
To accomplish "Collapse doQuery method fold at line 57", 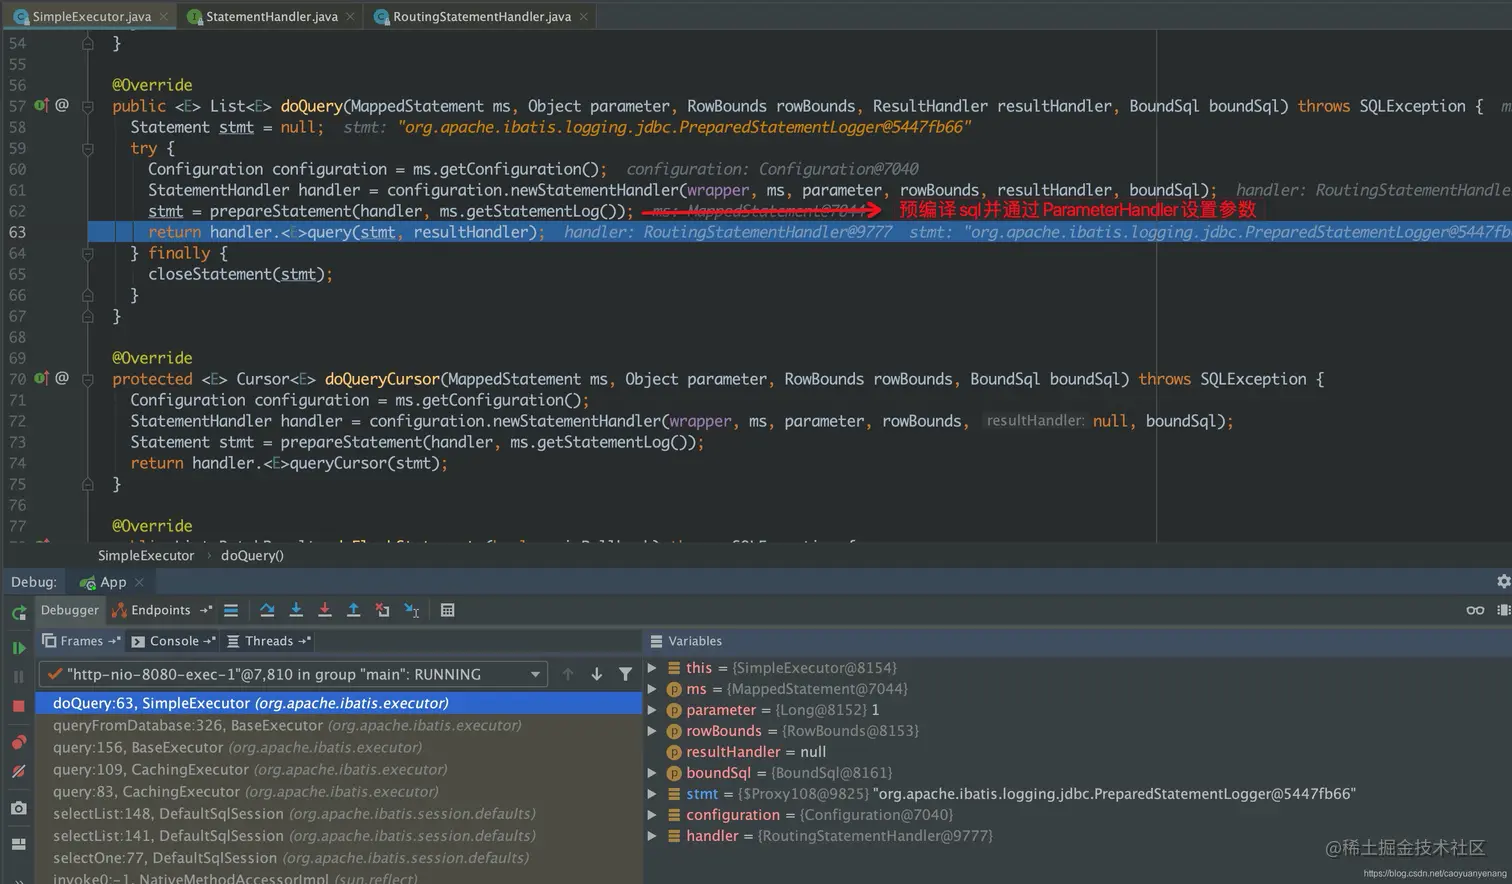I will click(88, 106).
